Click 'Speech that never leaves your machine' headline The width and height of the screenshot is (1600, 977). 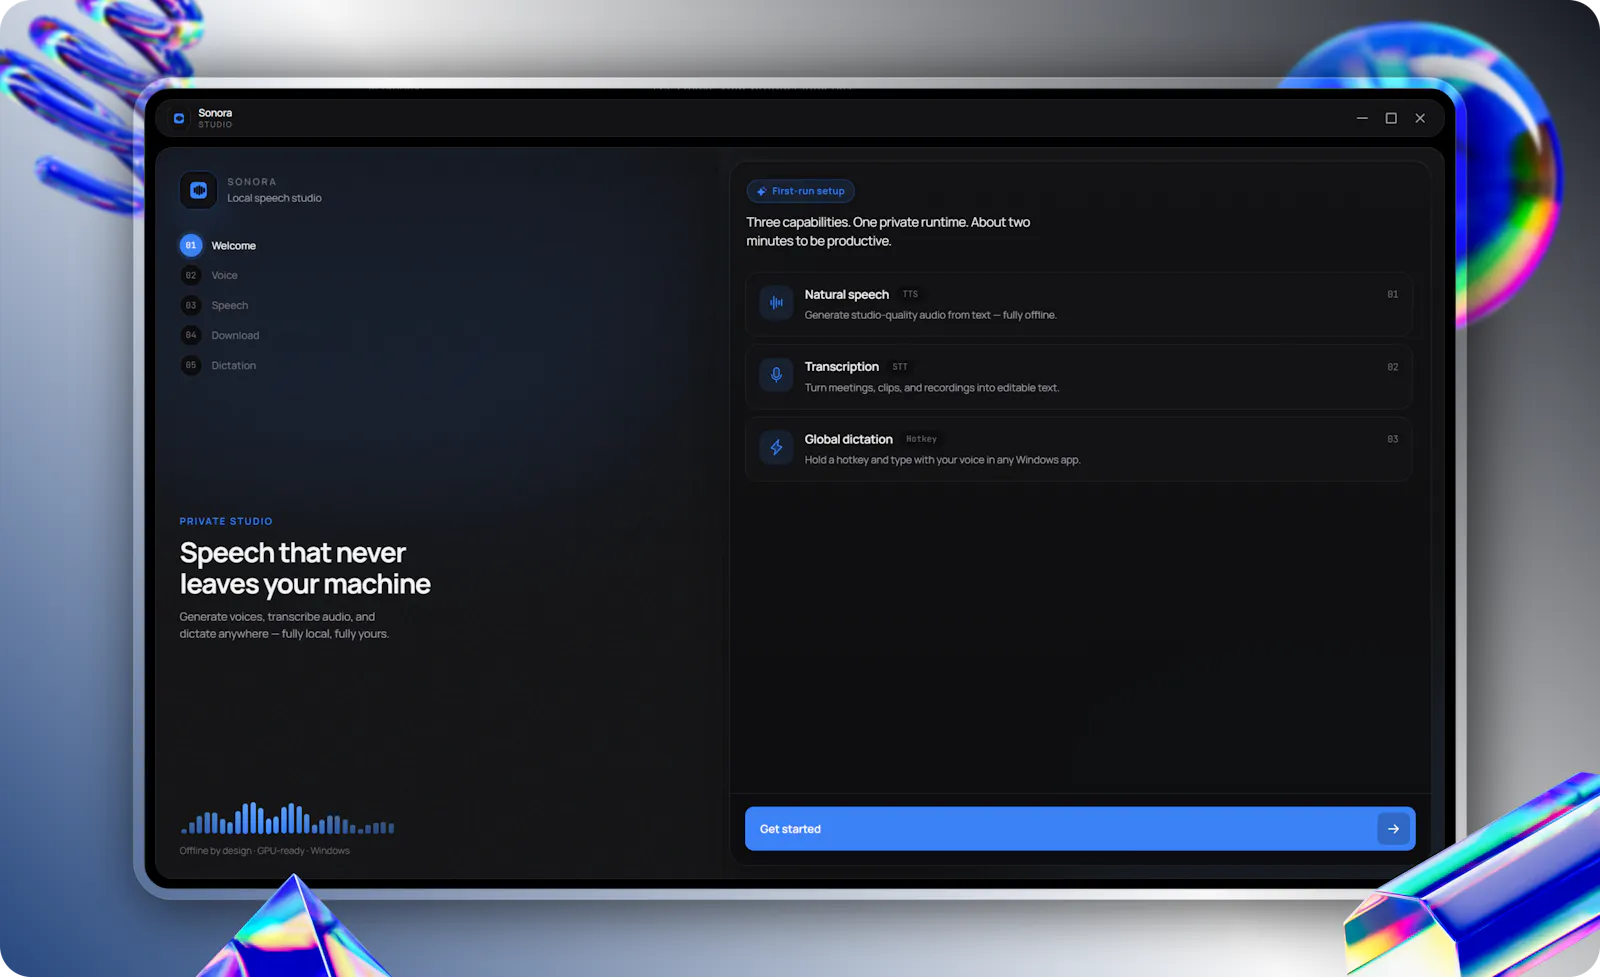(305, 568)
